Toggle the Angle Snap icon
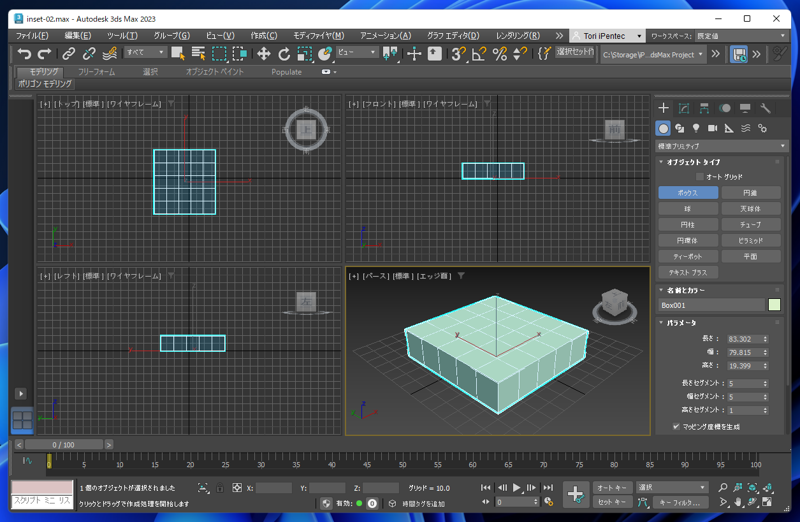Viewport: 800px width, 522px height. [x=479, y=54]
